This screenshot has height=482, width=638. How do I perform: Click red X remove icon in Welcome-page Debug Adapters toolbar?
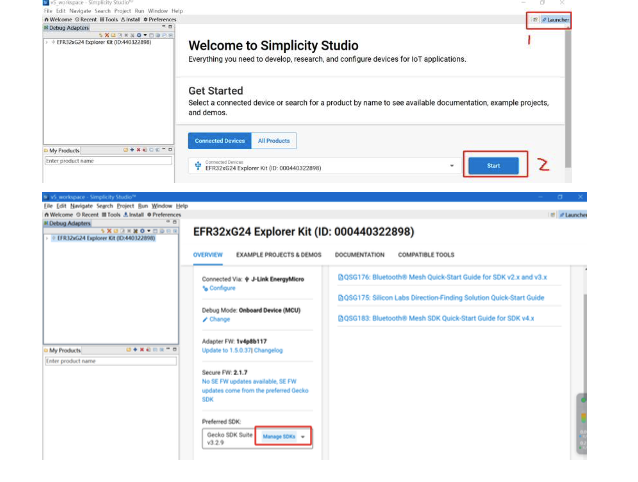pos(107,35)
